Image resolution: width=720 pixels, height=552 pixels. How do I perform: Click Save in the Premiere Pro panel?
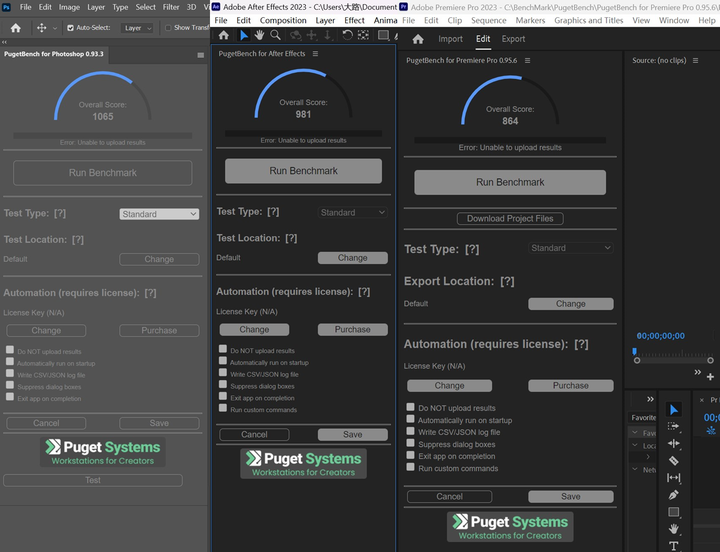tap(571, 496)
